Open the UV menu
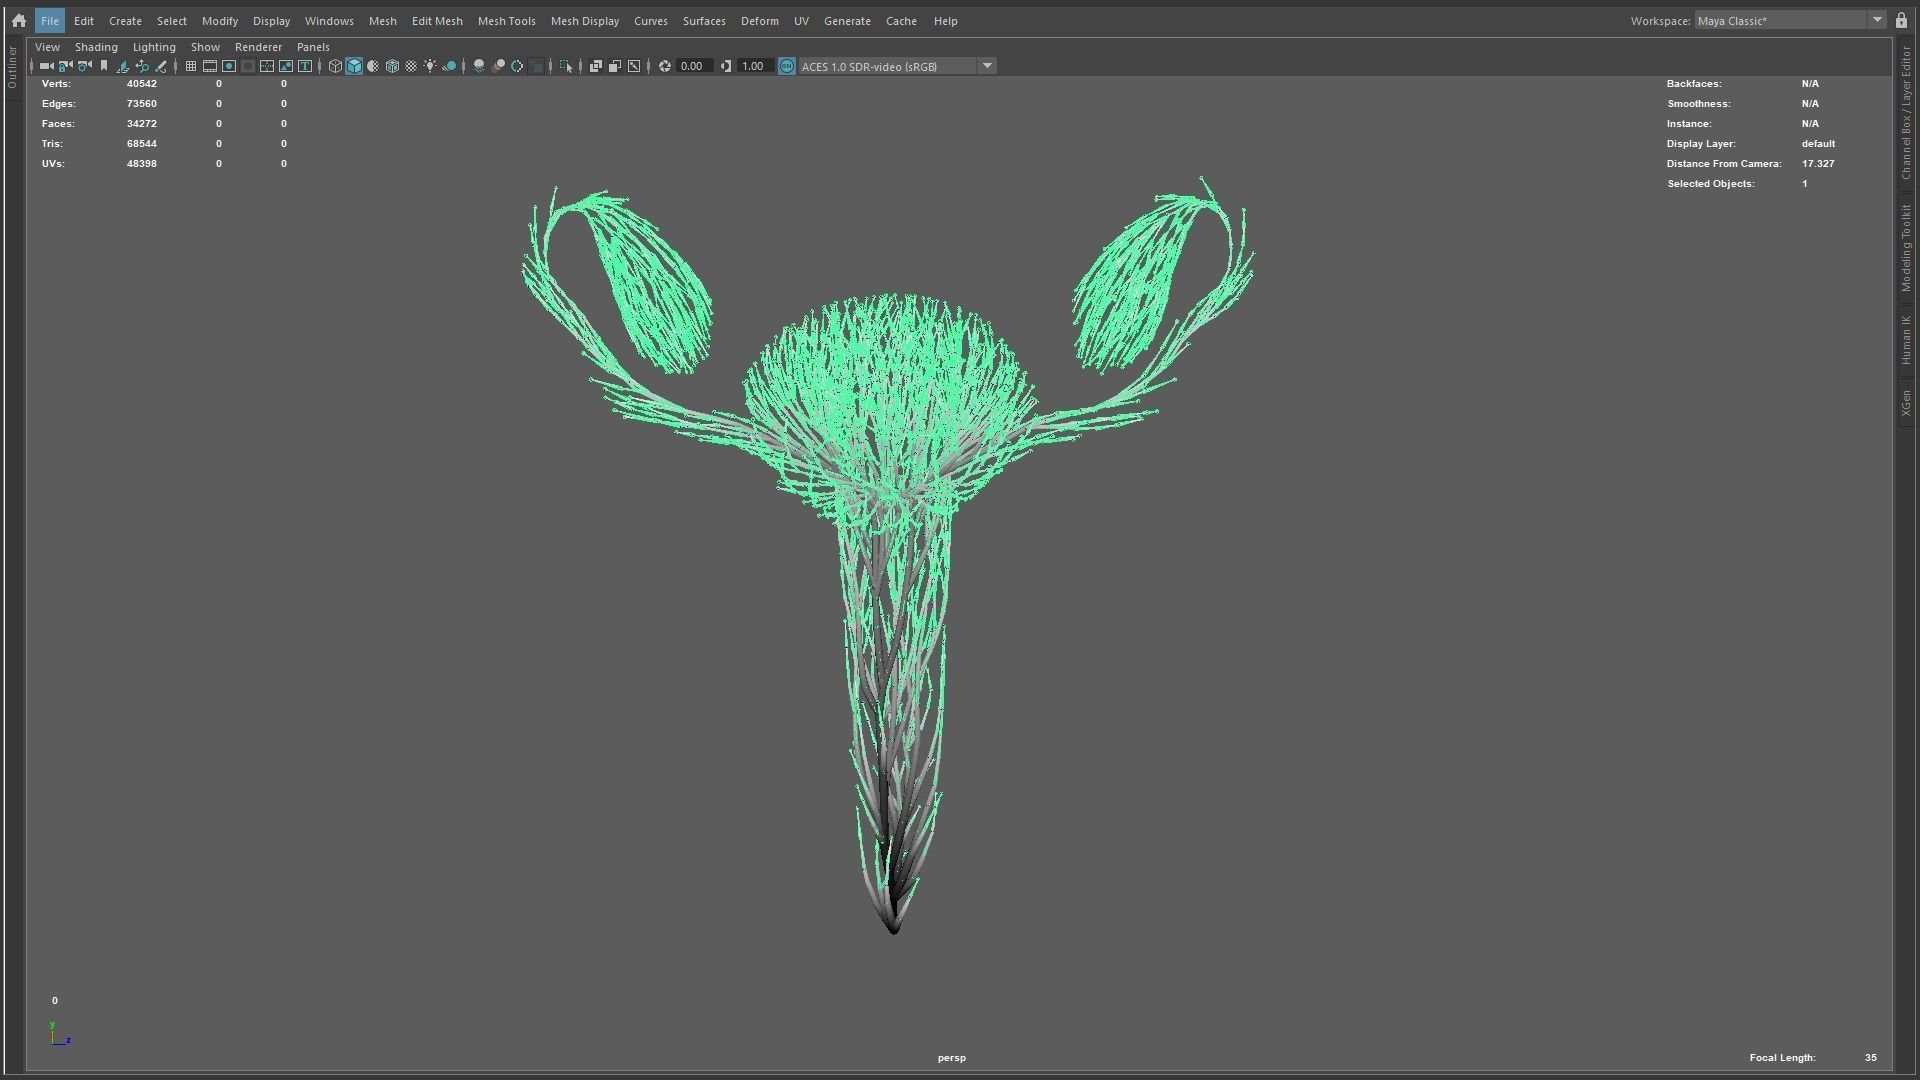 coord(801,20)
